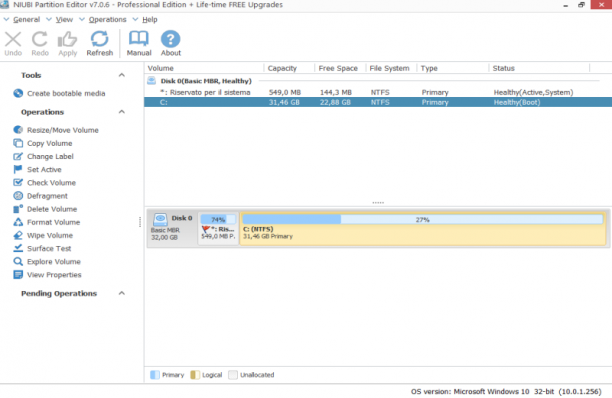
Task: Click the Disk 0(Basic MBR, Healthy) group row
Action: pos(378,81)
